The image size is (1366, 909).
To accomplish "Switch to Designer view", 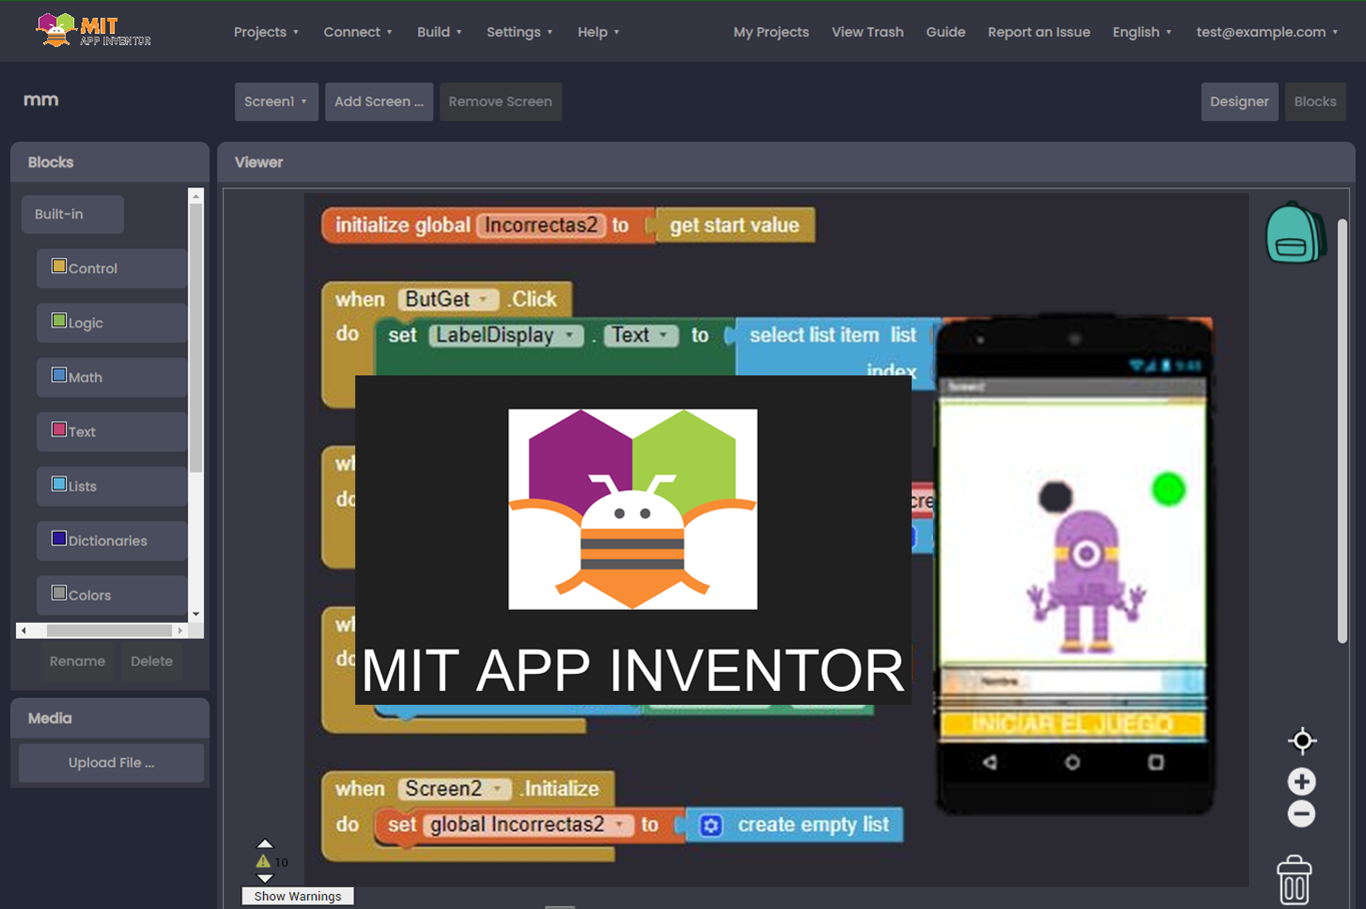I will pyautogui.click(x=1238, y=102).
